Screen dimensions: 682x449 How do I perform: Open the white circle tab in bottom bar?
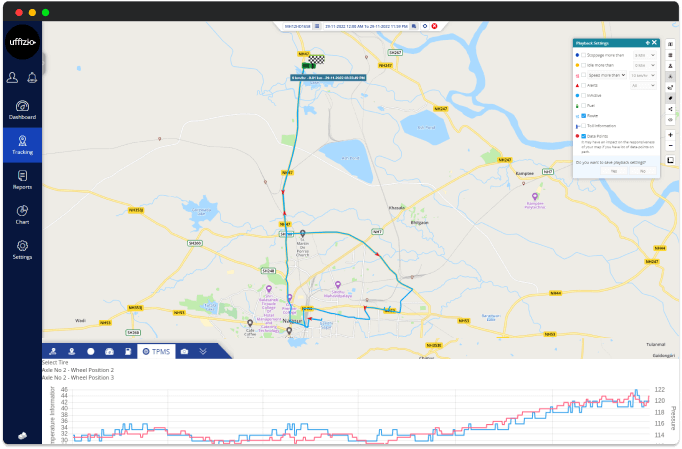point(90,352)
